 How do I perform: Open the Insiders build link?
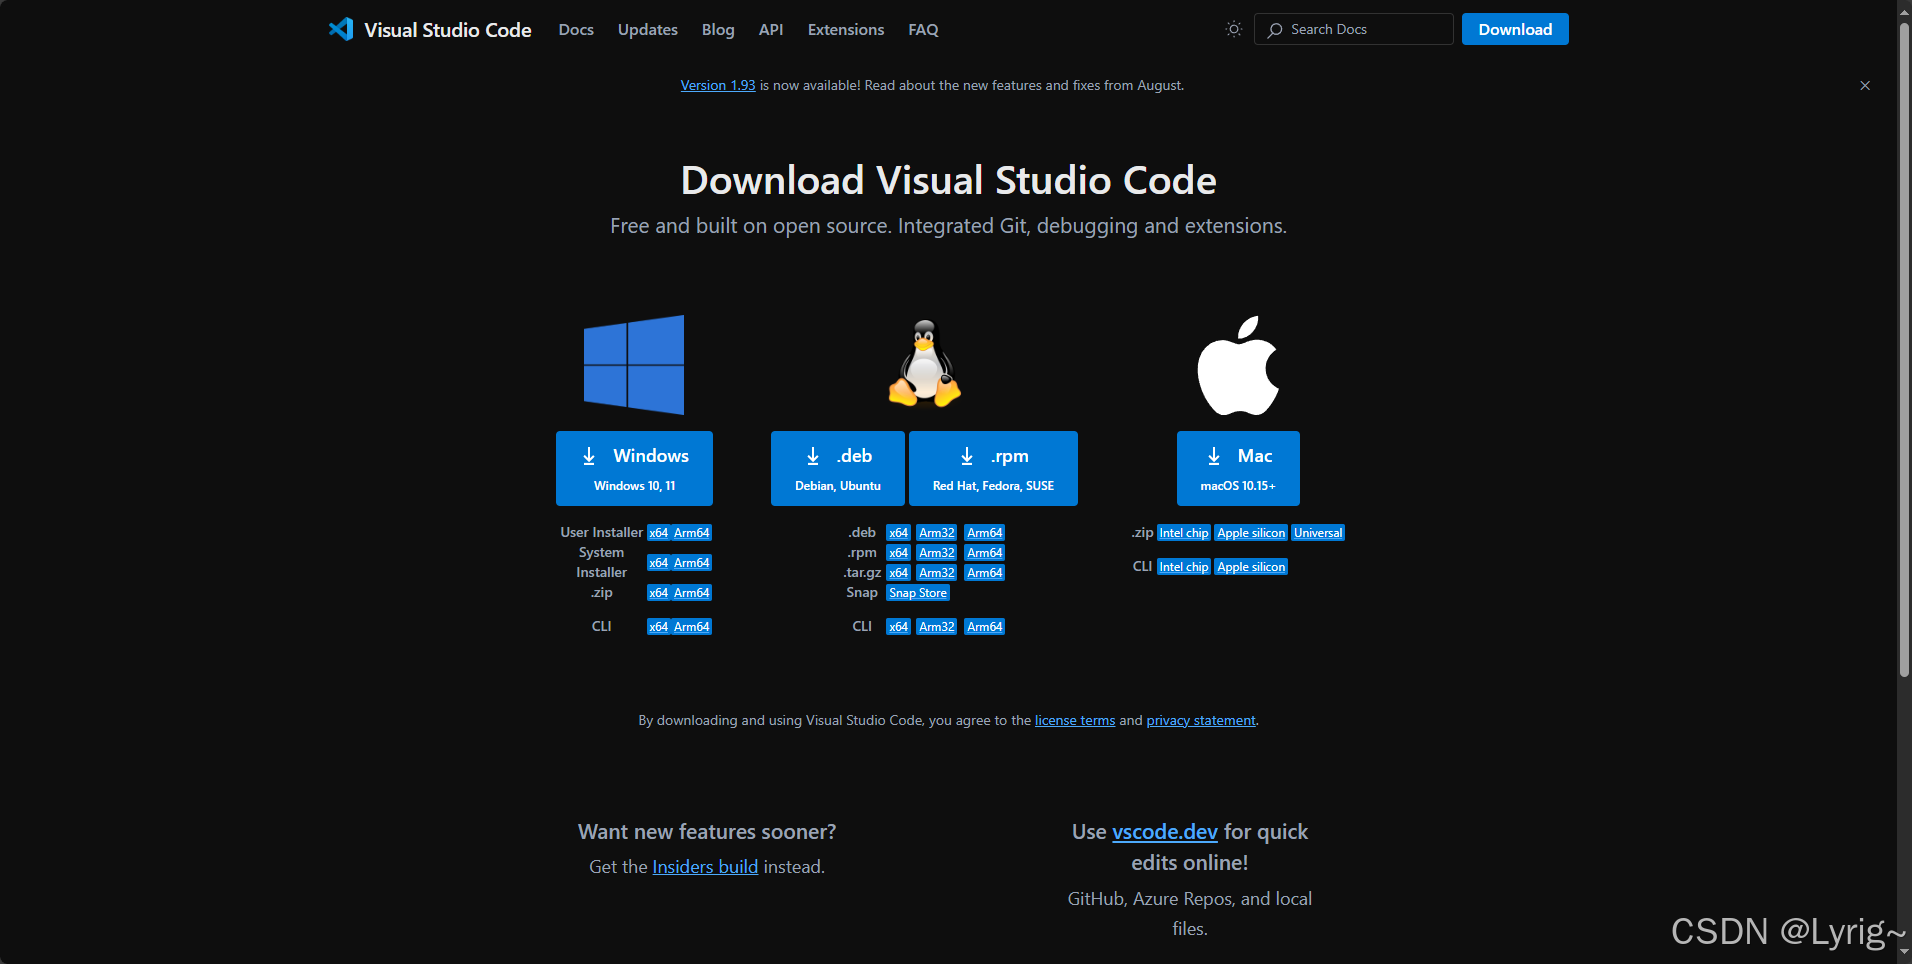tap(705, 867)
